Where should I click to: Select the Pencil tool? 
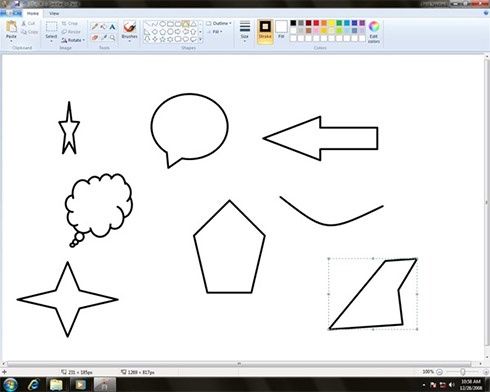click(95, 26)
